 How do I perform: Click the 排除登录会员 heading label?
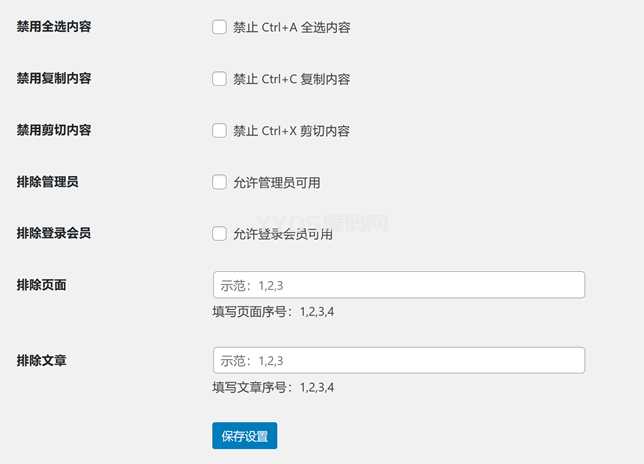click(54, 233)
